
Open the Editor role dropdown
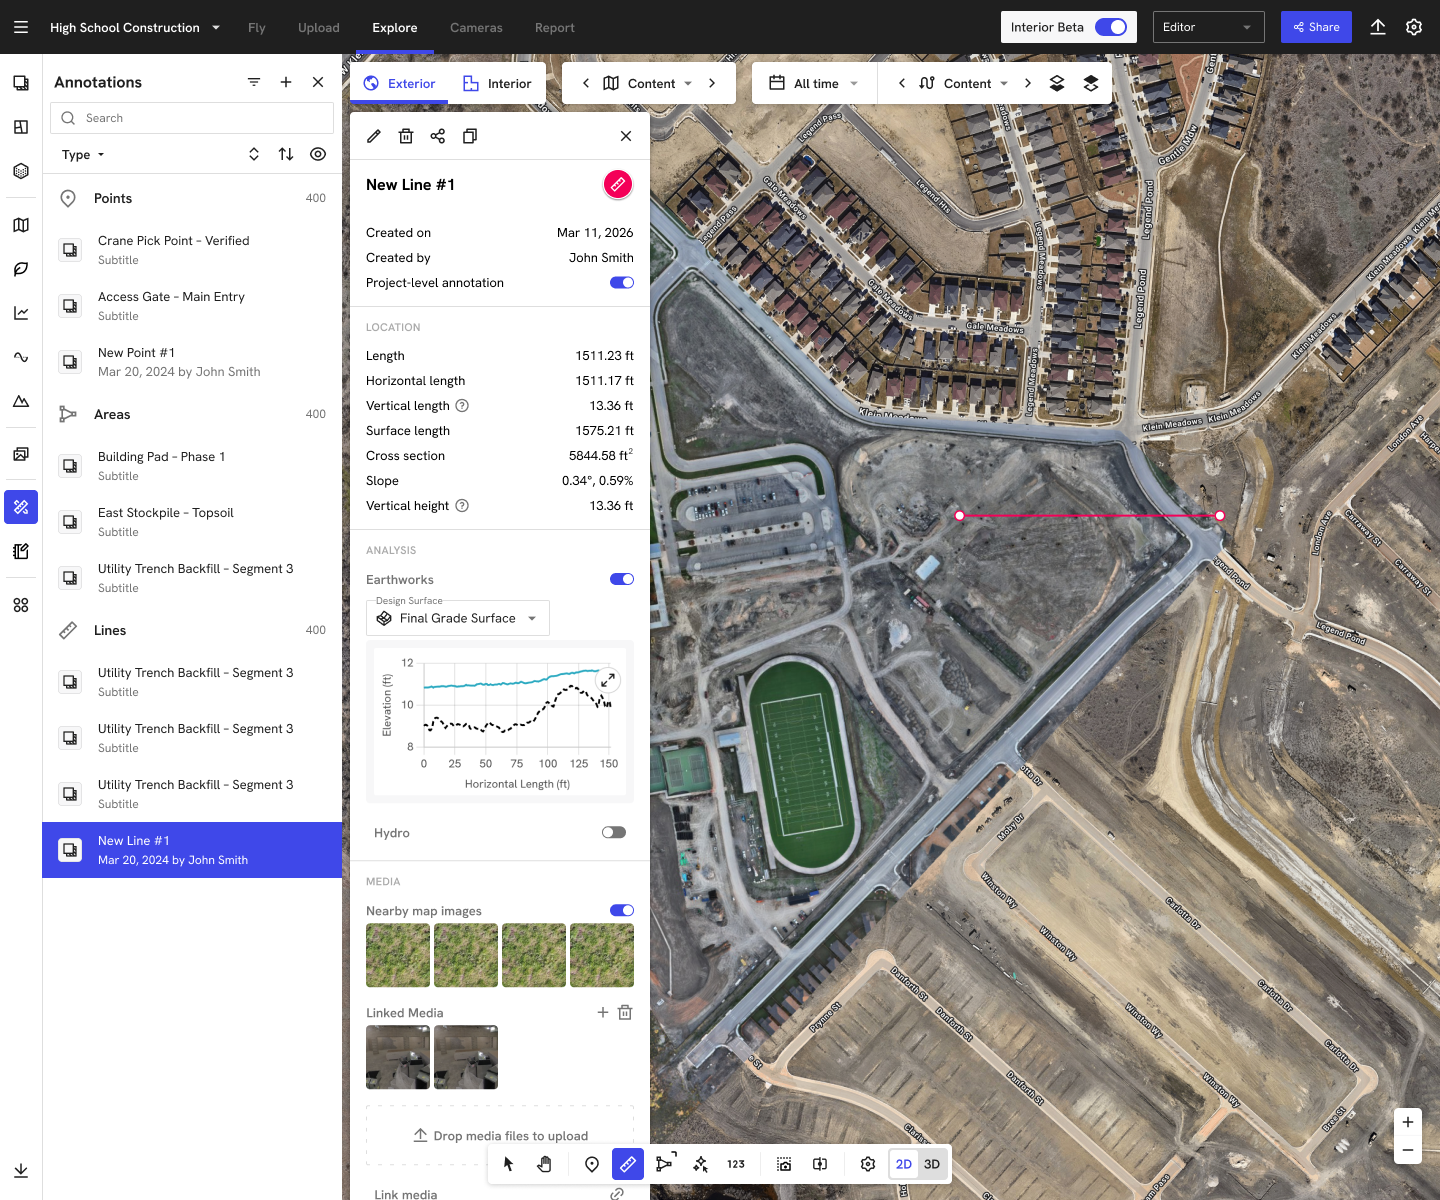tap(1208, 27)
